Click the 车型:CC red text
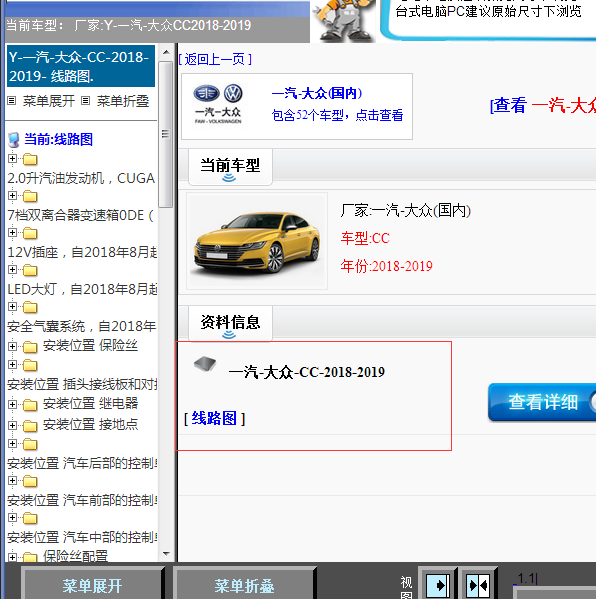This screenshot has height=599, width=596. [365, 238]
